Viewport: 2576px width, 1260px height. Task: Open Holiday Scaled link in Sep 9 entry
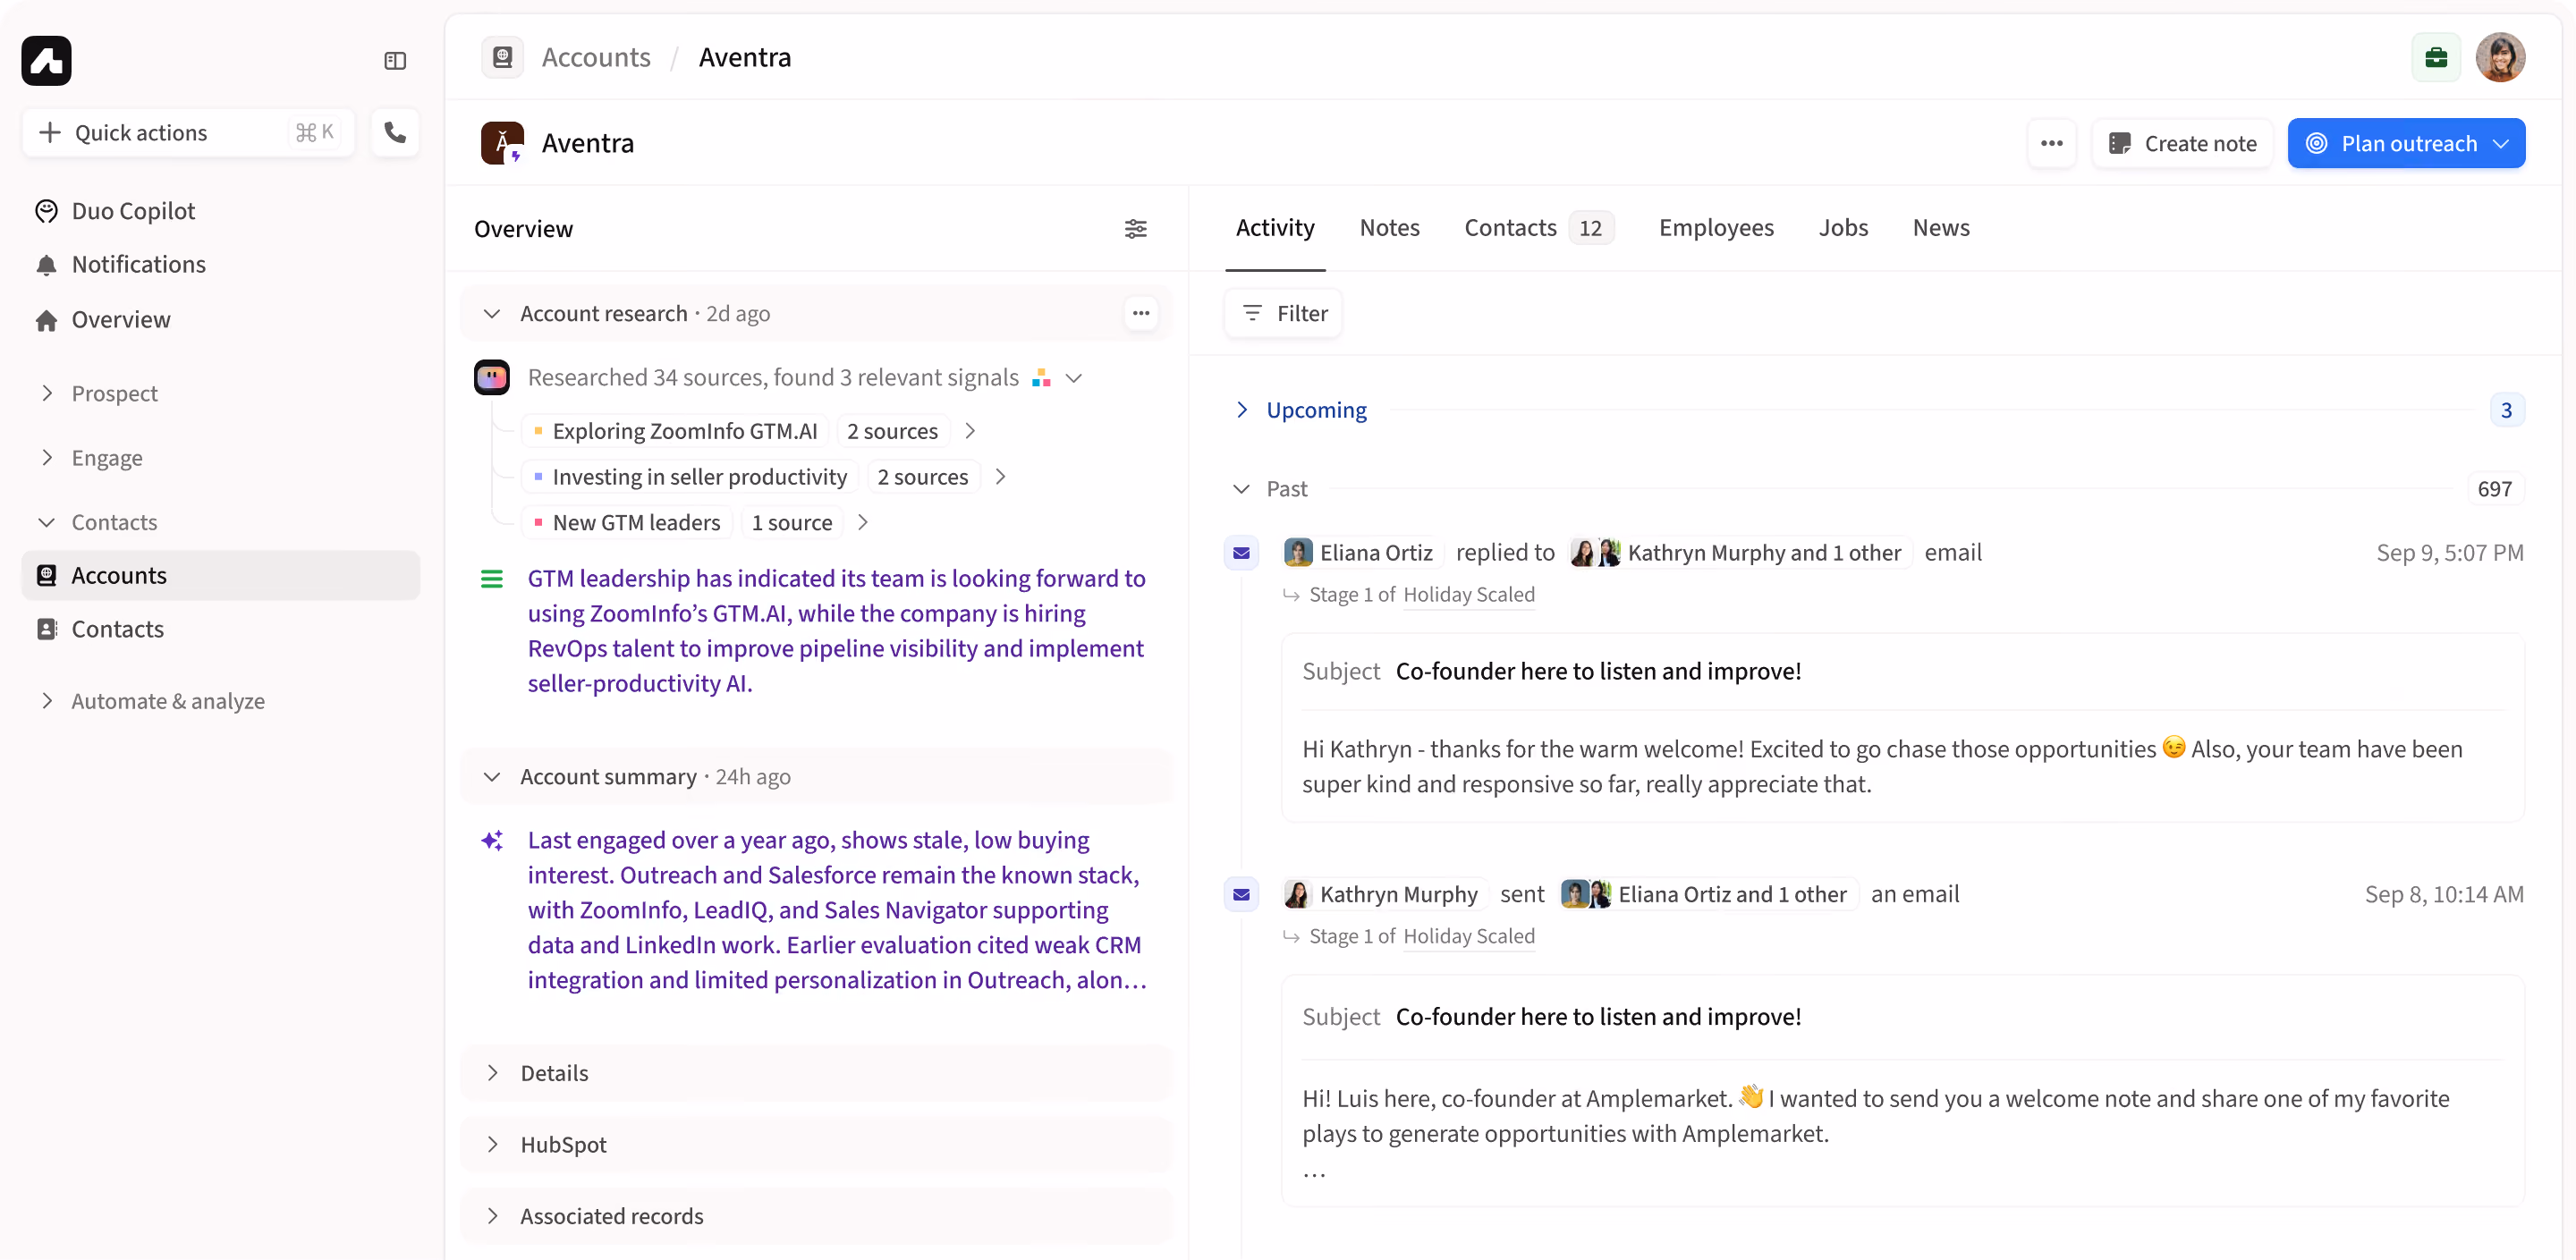coord(1468,594)
